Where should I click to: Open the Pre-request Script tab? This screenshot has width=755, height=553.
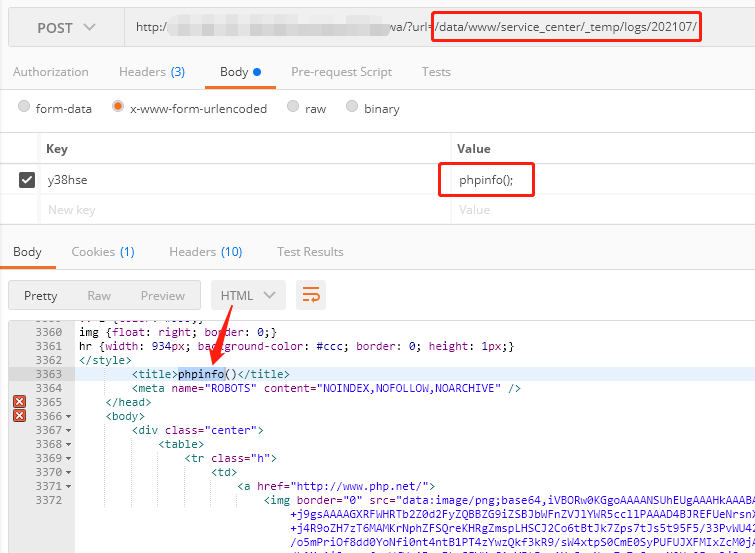pyautogui.click(x=341, y=72)
